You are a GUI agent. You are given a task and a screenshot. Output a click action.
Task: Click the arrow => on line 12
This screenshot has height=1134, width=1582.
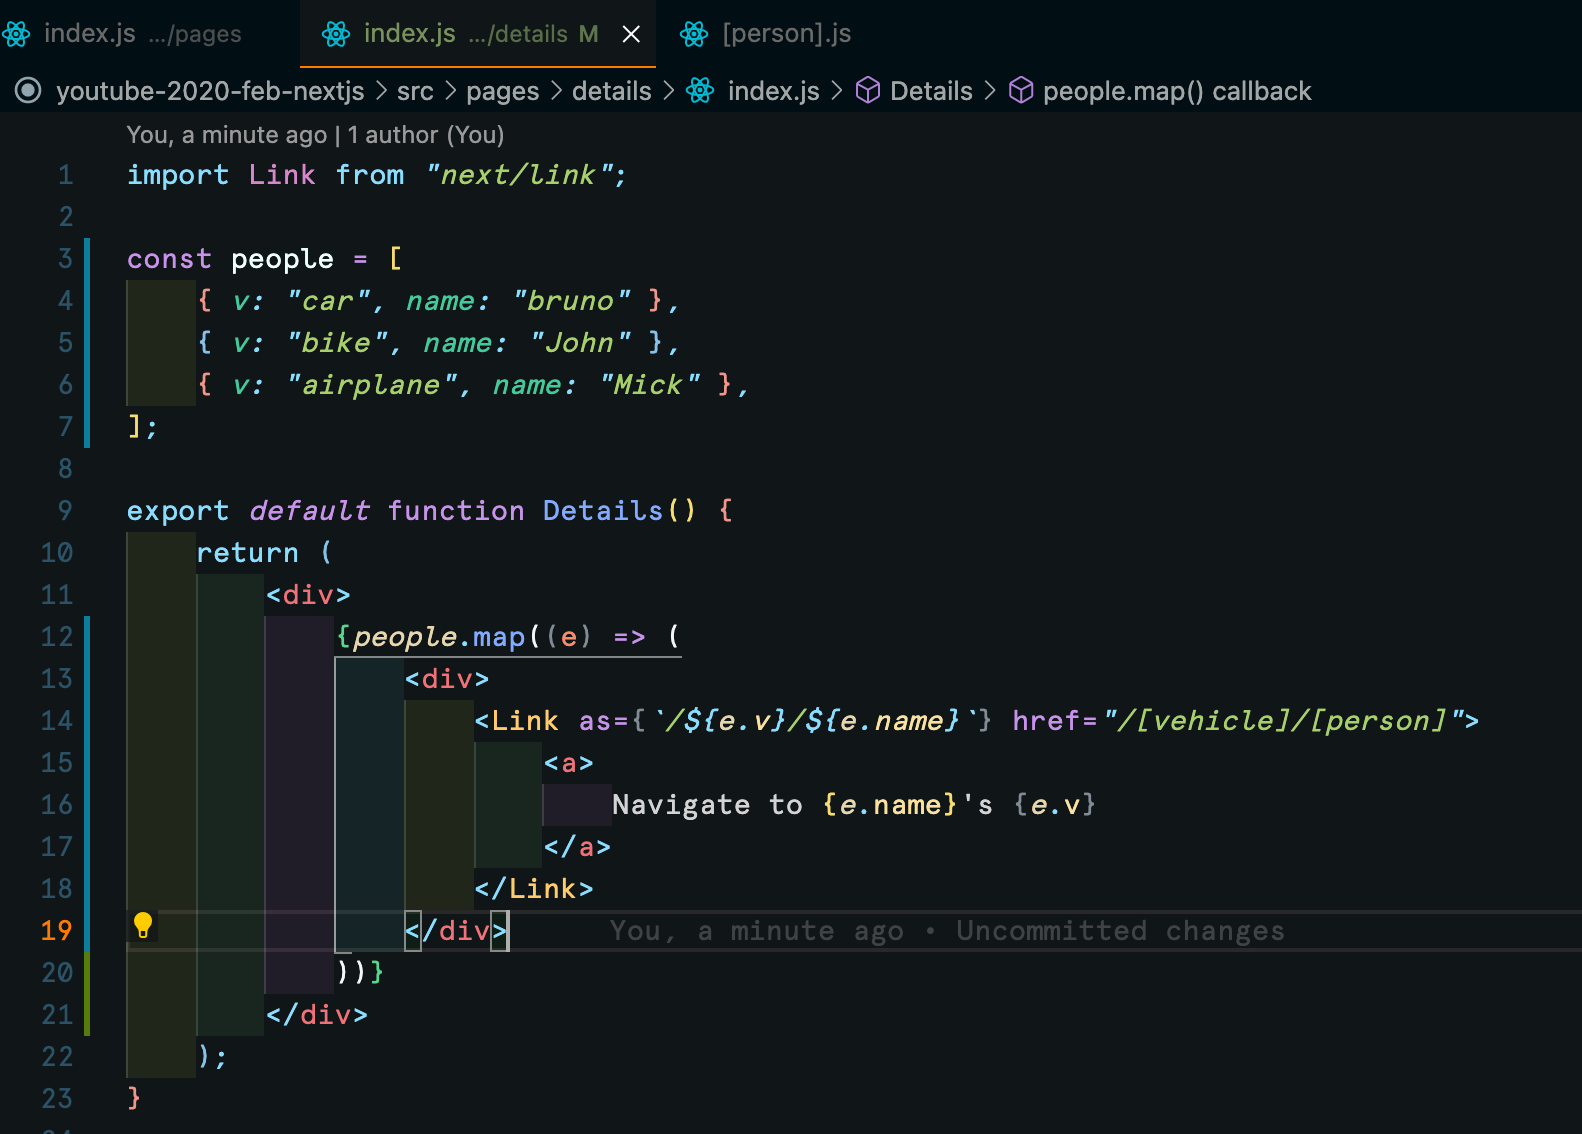pos(629,637)
